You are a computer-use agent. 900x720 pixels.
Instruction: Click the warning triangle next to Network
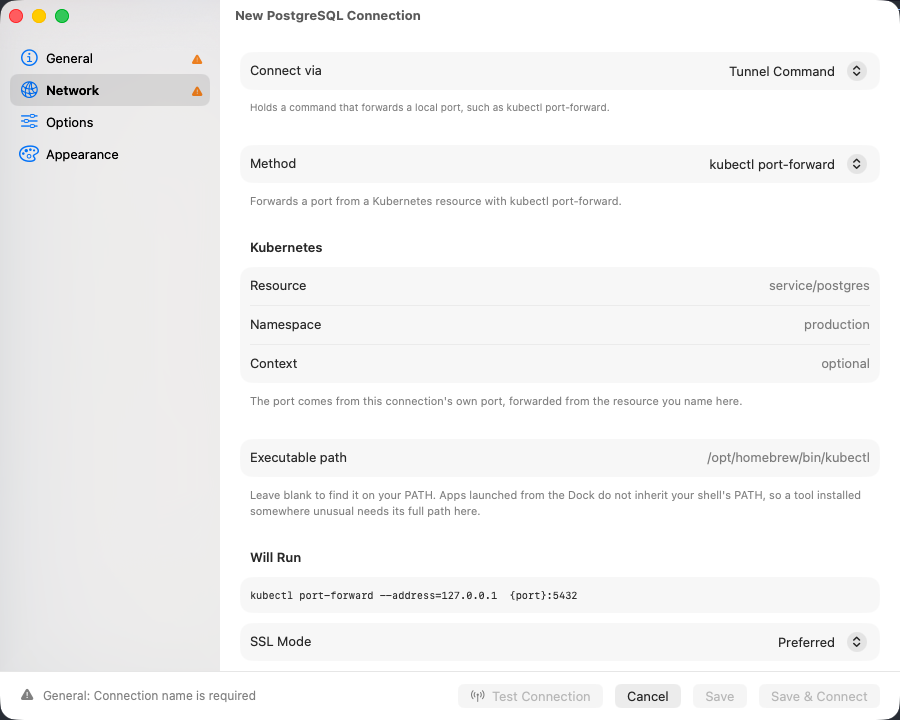point(197,91)
